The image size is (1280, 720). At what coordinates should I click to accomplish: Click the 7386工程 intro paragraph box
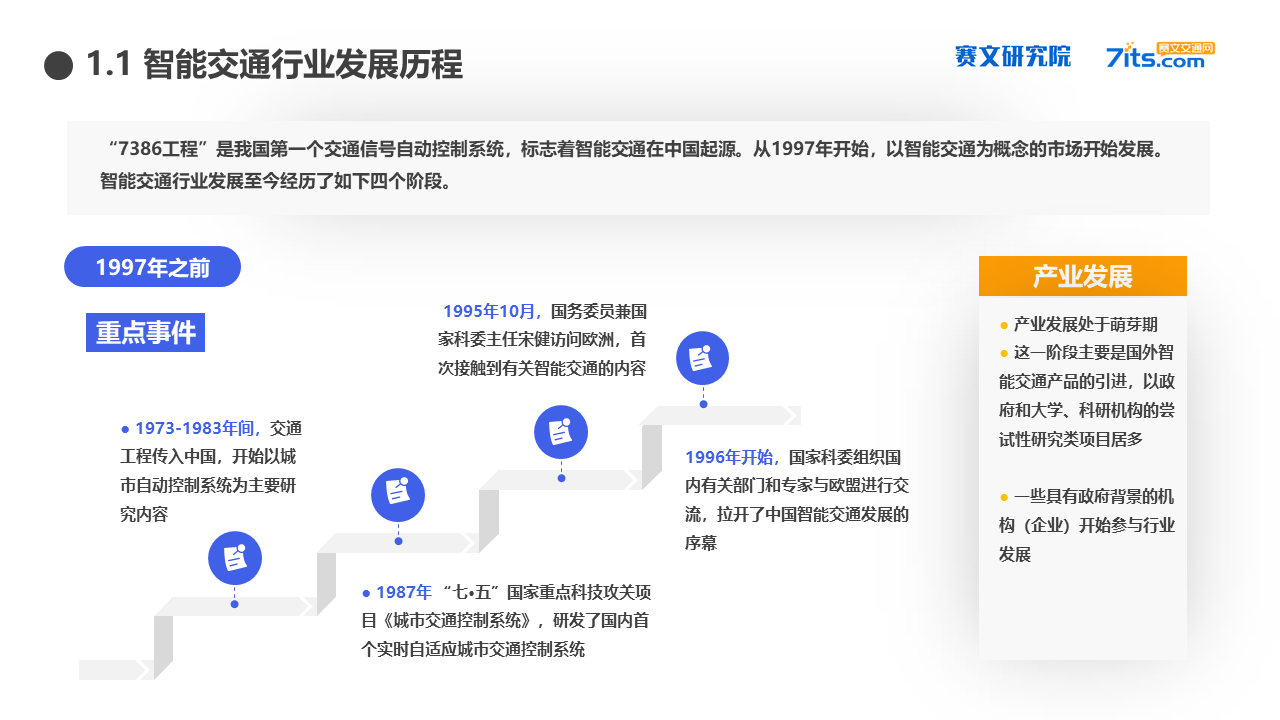[x=638, y=167]
